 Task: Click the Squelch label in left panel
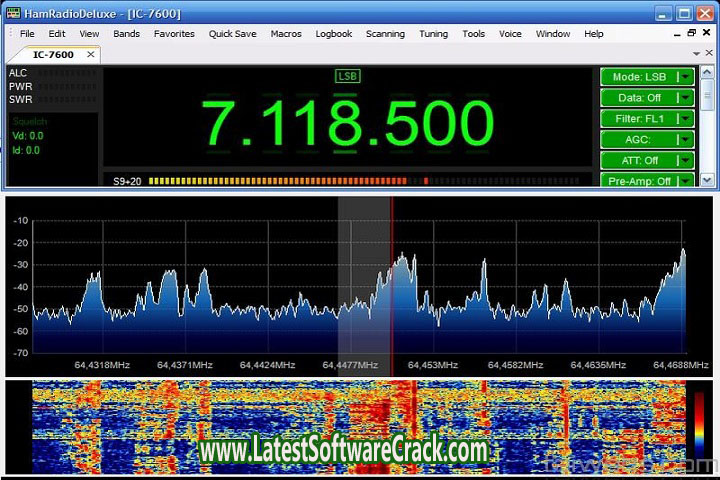click(x=29, y=120)
